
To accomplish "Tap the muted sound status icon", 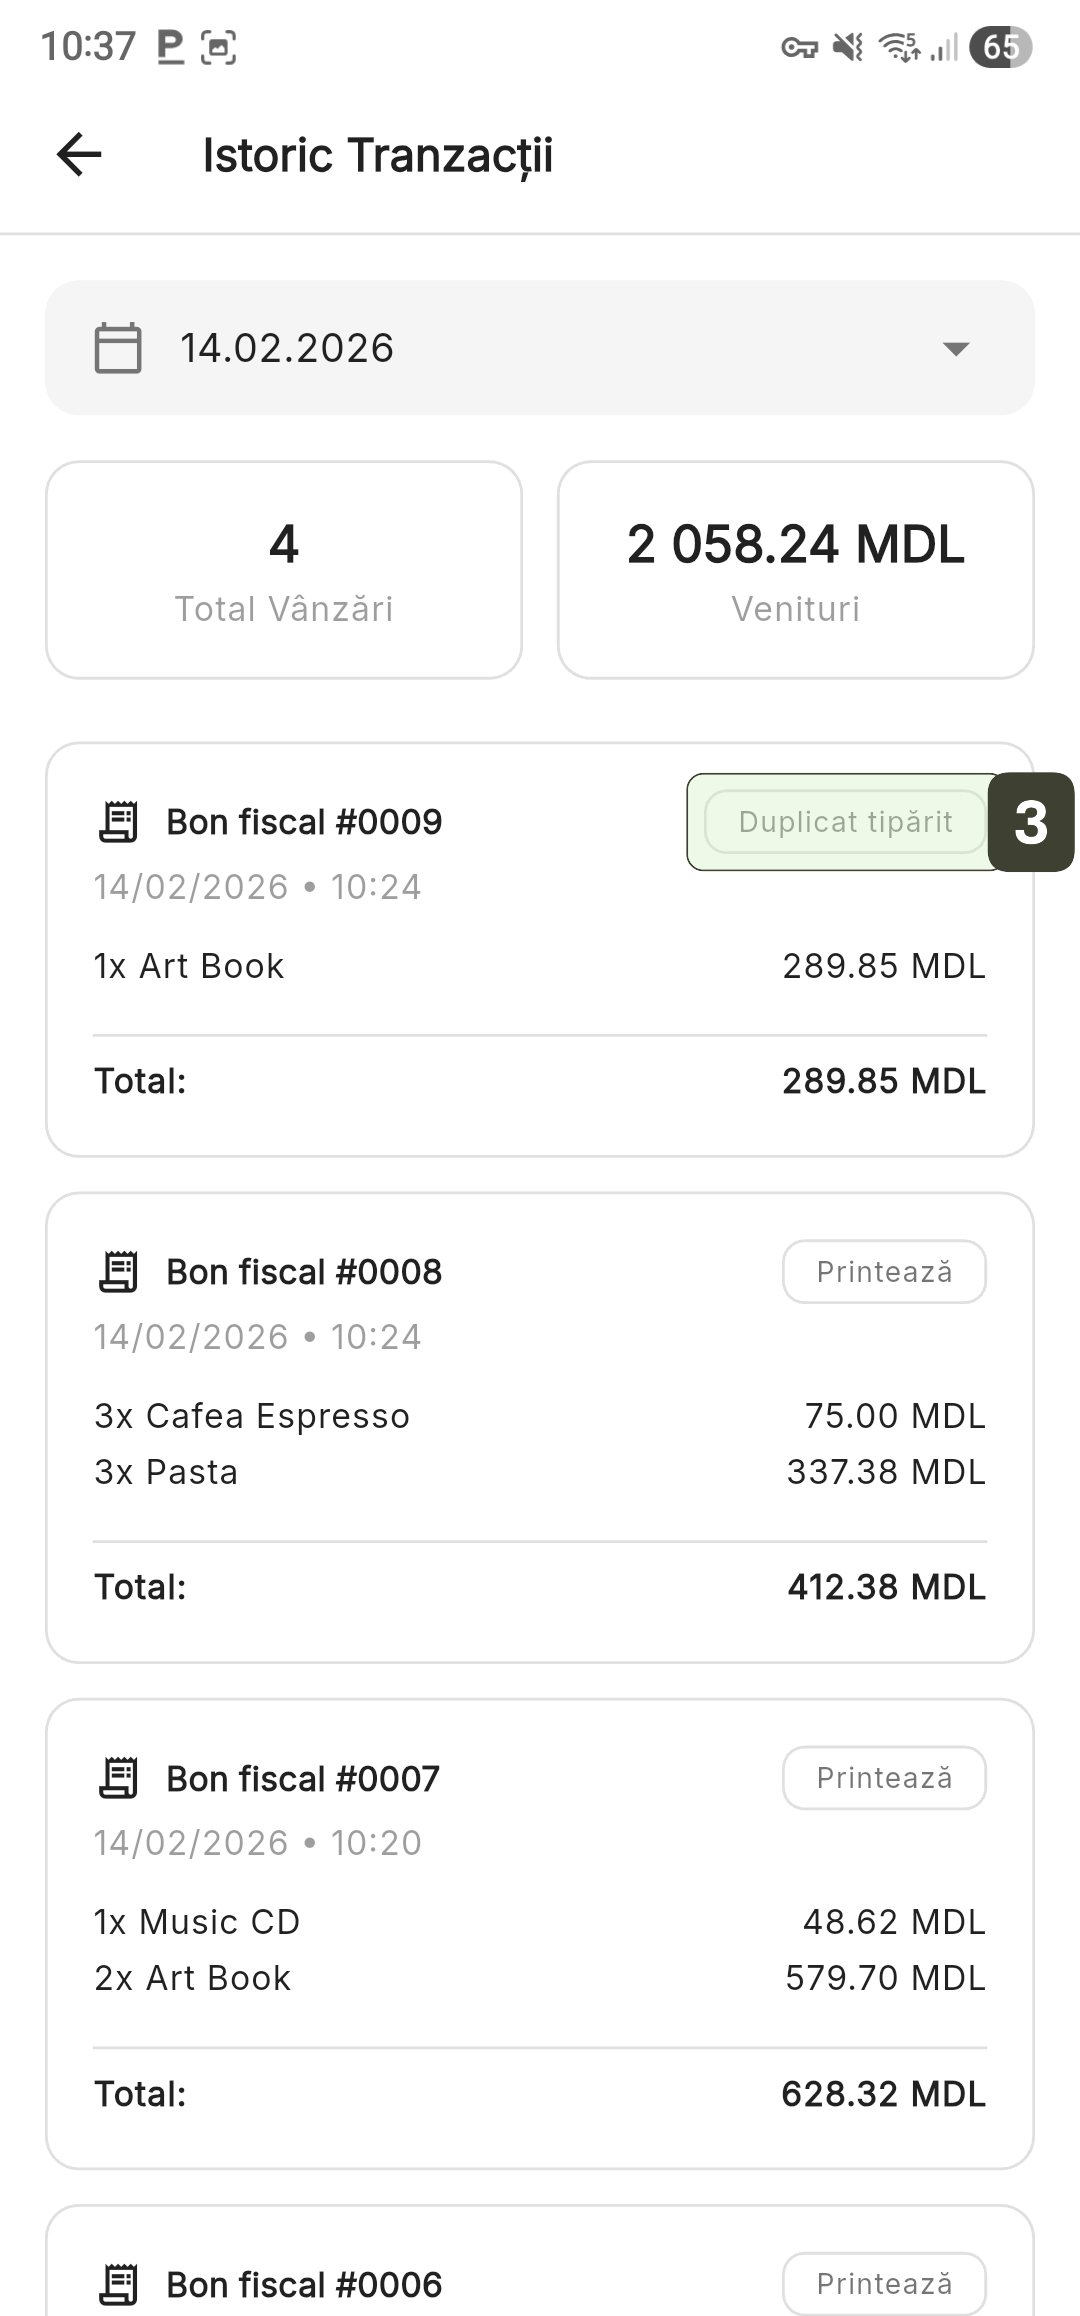I will point(849,47).
